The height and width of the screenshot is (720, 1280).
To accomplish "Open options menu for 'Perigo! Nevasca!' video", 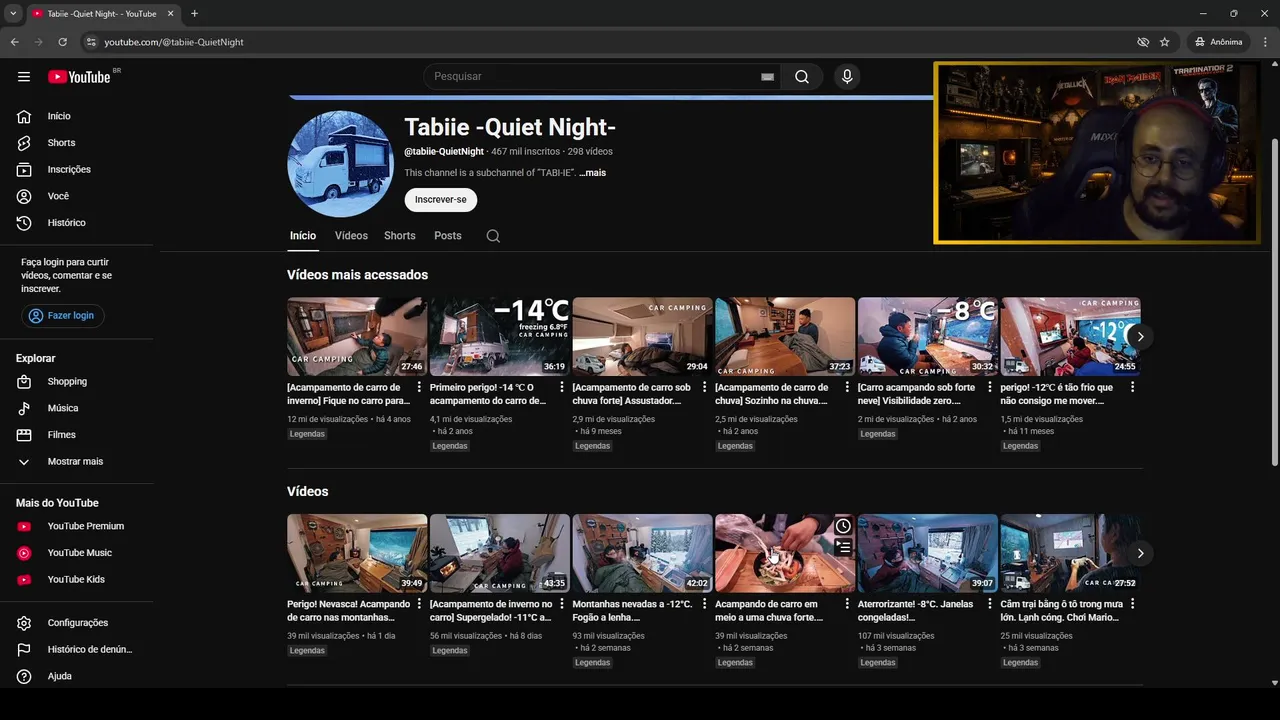I will (x=419, y=604).
